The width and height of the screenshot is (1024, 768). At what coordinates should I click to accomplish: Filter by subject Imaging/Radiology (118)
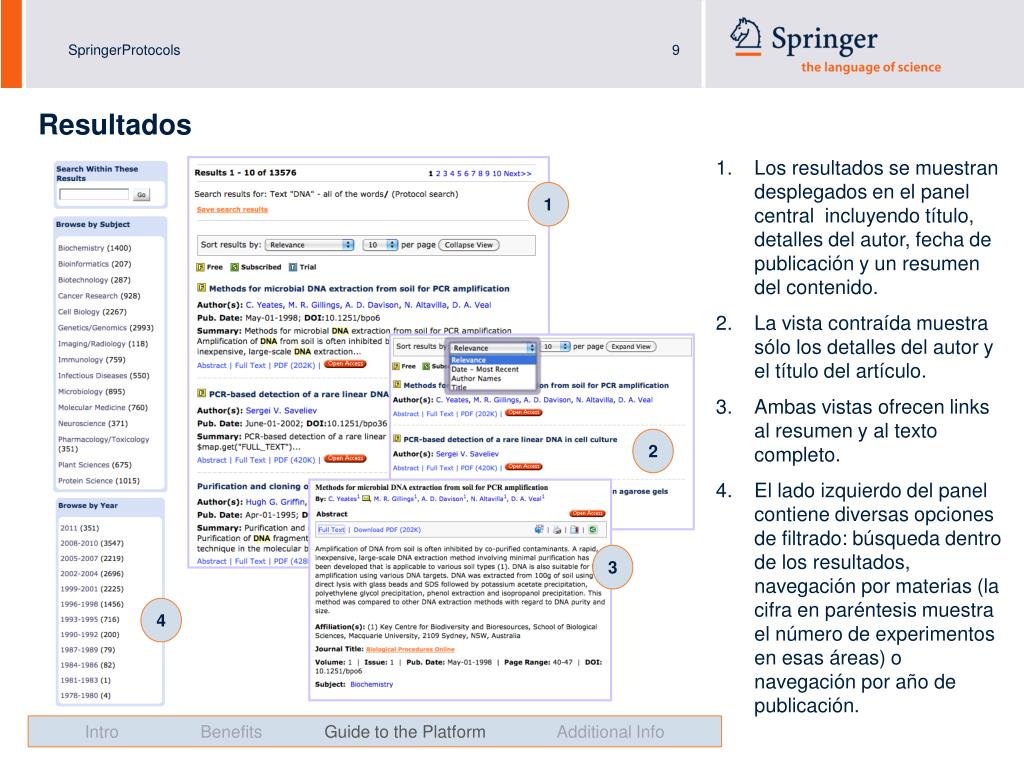tap(103, 344)
